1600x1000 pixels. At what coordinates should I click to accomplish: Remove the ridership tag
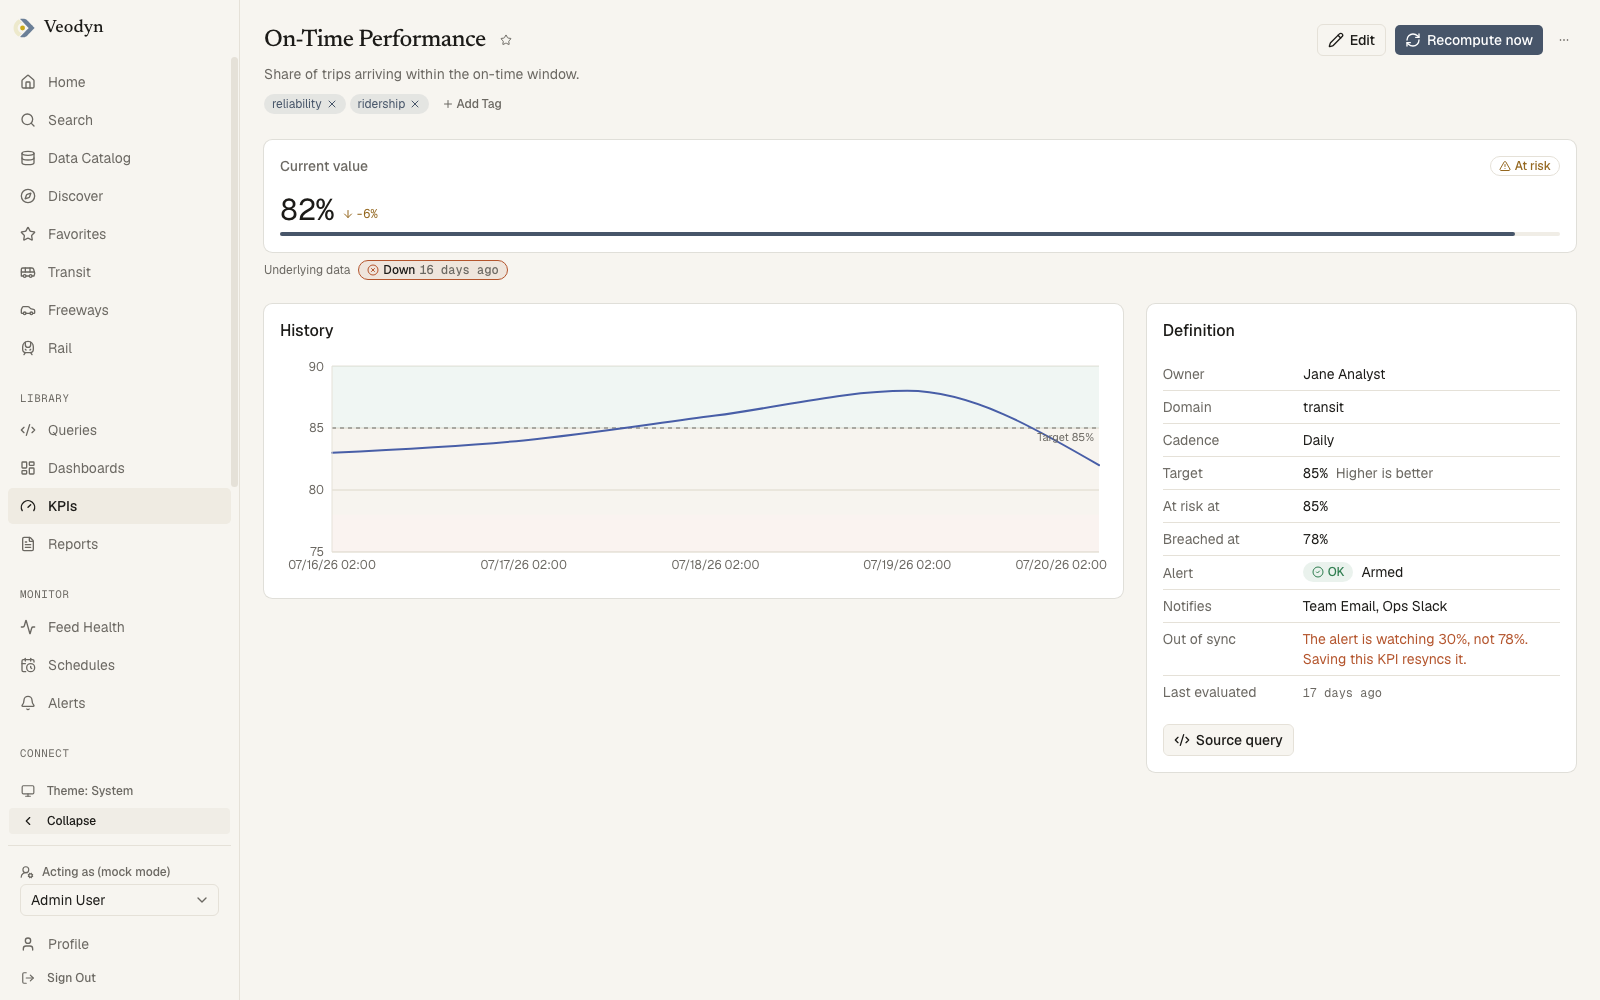[415, 104]
